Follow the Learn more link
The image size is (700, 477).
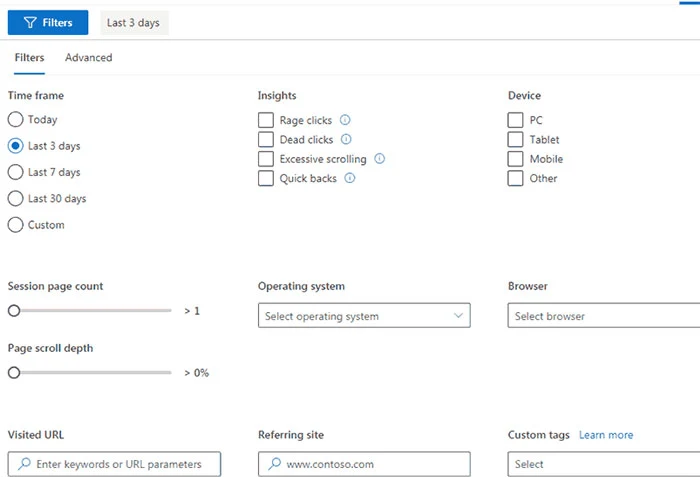pyautogui.click(x=606, y=435)
